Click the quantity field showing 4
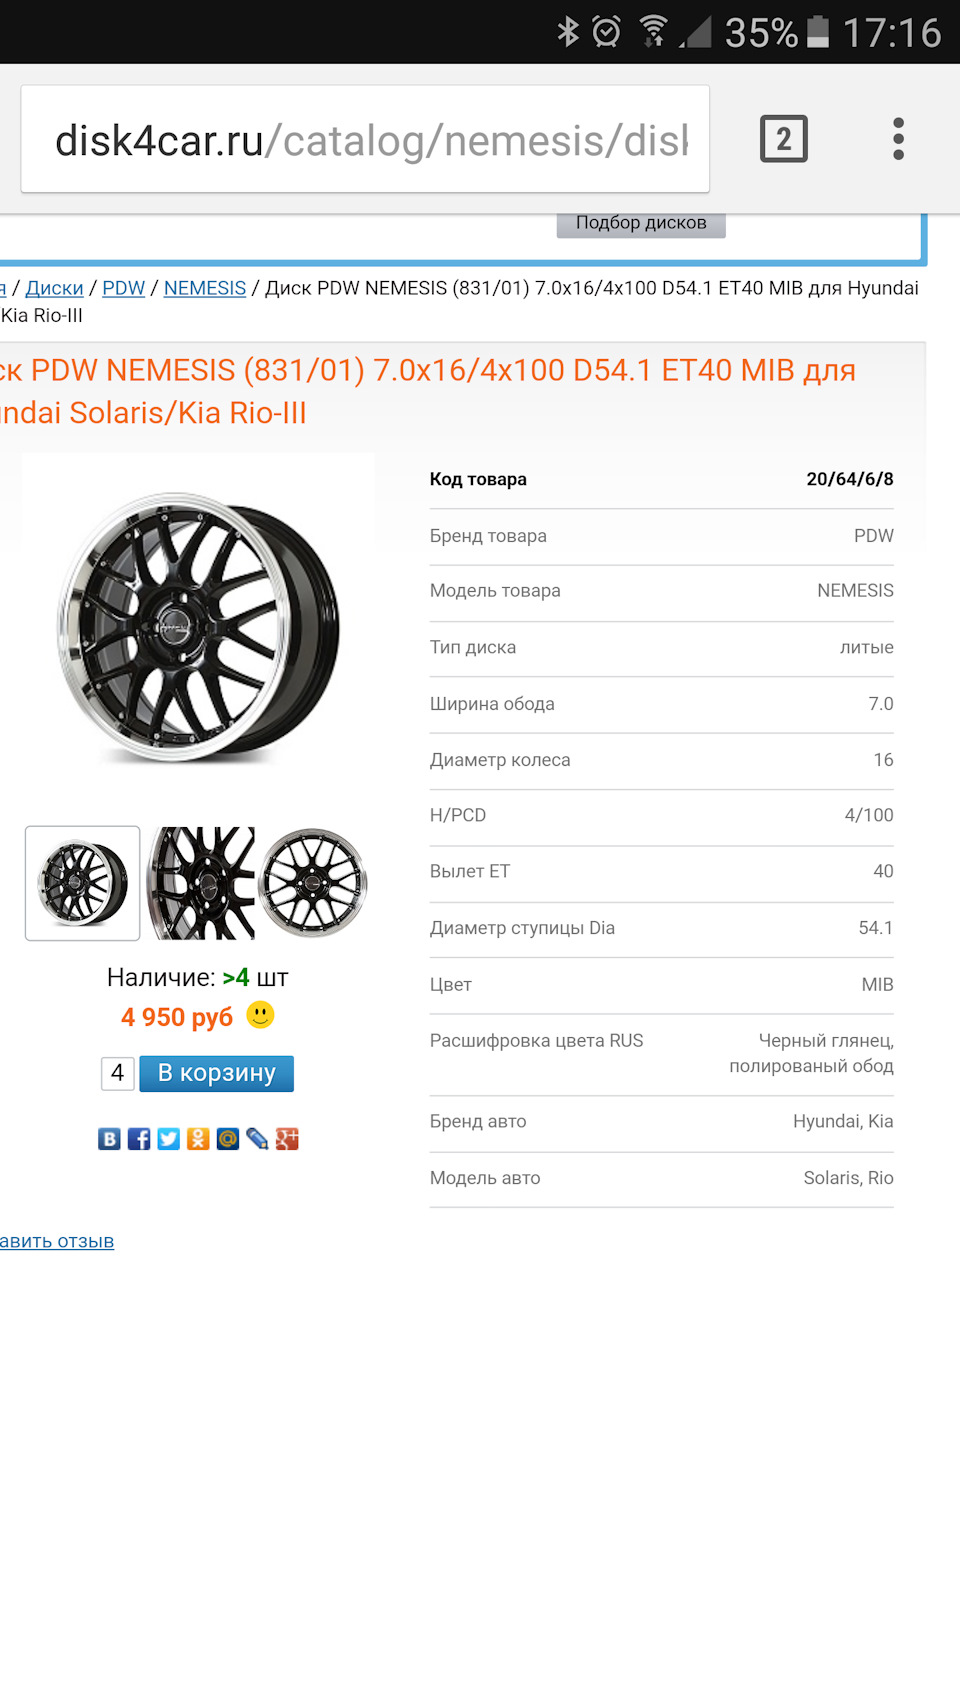Viewport: 960px width, 1707px height. (117, 1073)
